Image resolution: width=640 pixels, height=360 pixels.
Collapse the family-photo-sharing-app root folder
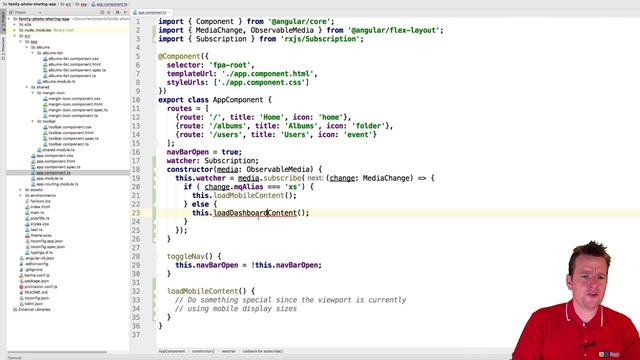10,19
